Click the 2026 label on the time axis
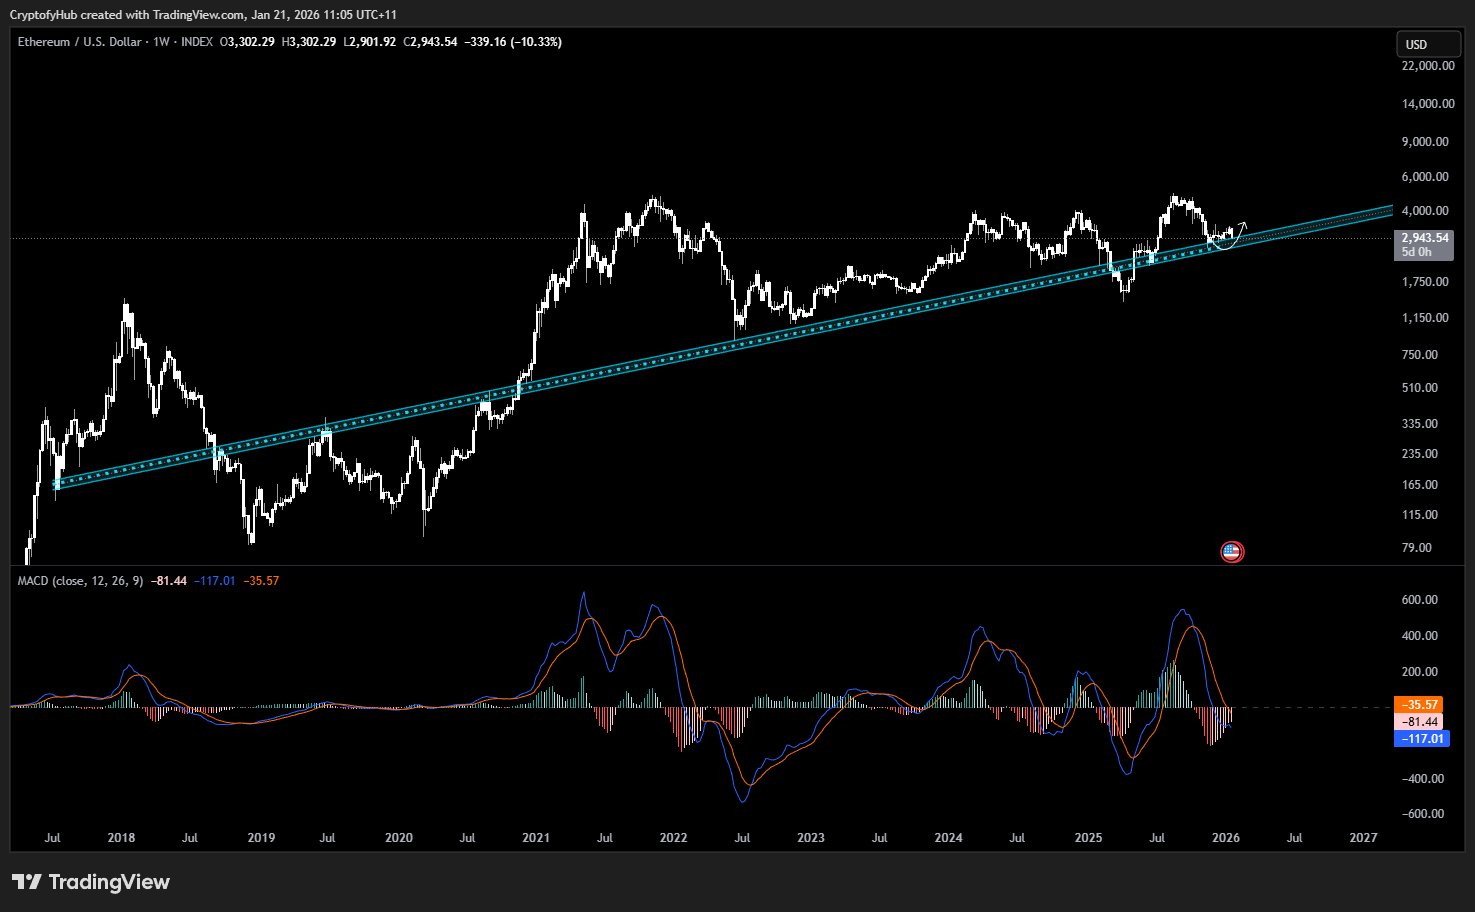The image size is (1475, 912). point(1225,838)
